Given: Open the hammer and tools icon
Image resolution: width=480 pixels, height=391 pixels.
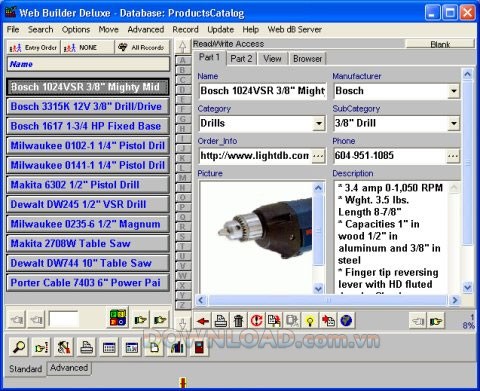Looking at the screenshot, I should (x=64, y=347).
